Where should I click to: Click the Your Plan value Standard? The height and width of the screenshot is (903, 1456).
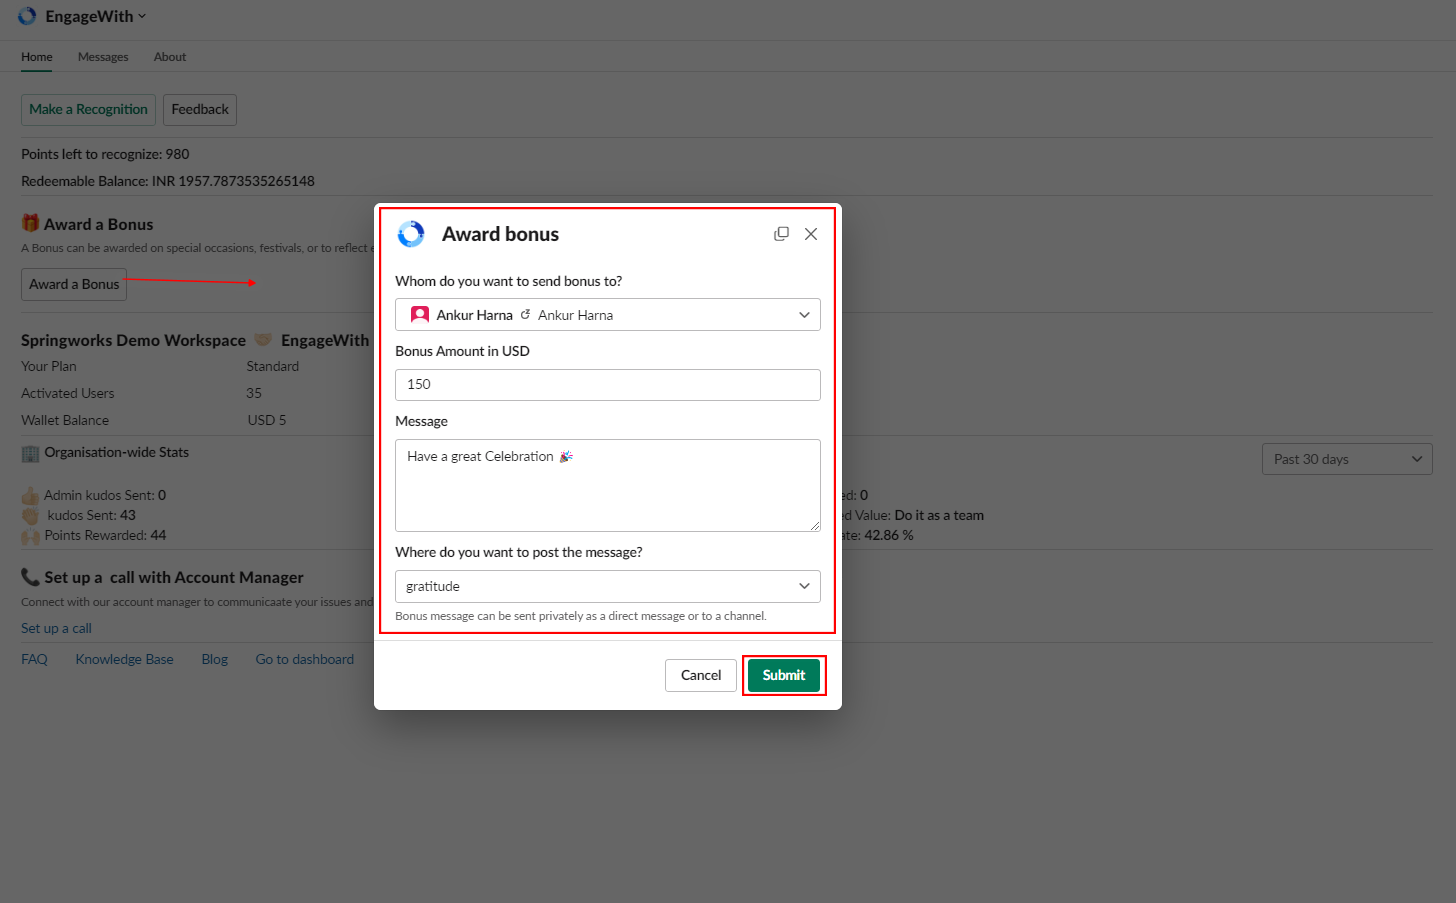click(272, 366)
